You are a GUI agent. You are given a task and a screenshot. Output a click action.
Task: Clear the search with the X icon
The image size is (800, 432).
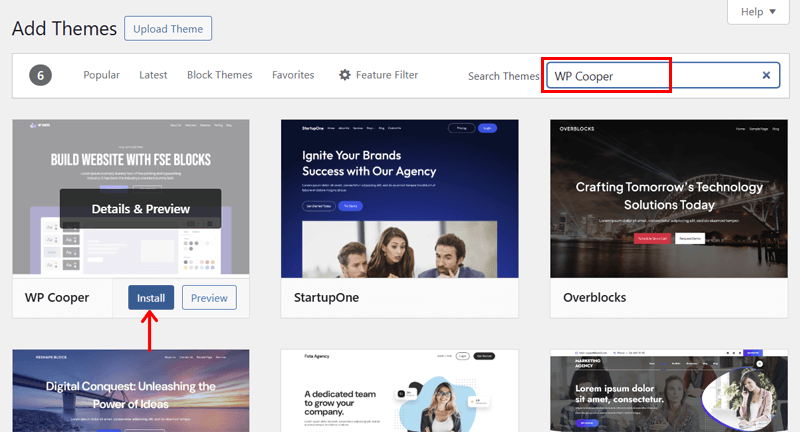[766, 75]
